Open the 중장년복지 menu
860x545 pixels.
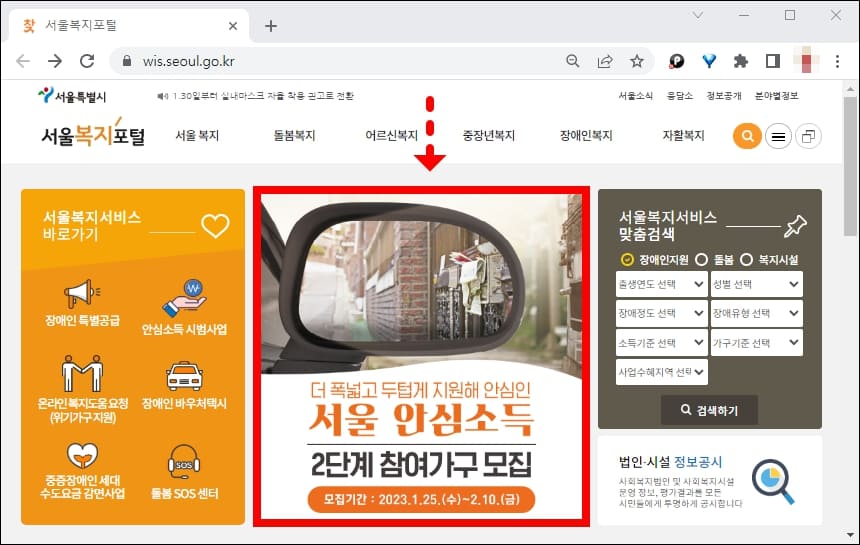pyautogui.click(x=489, y=135)
